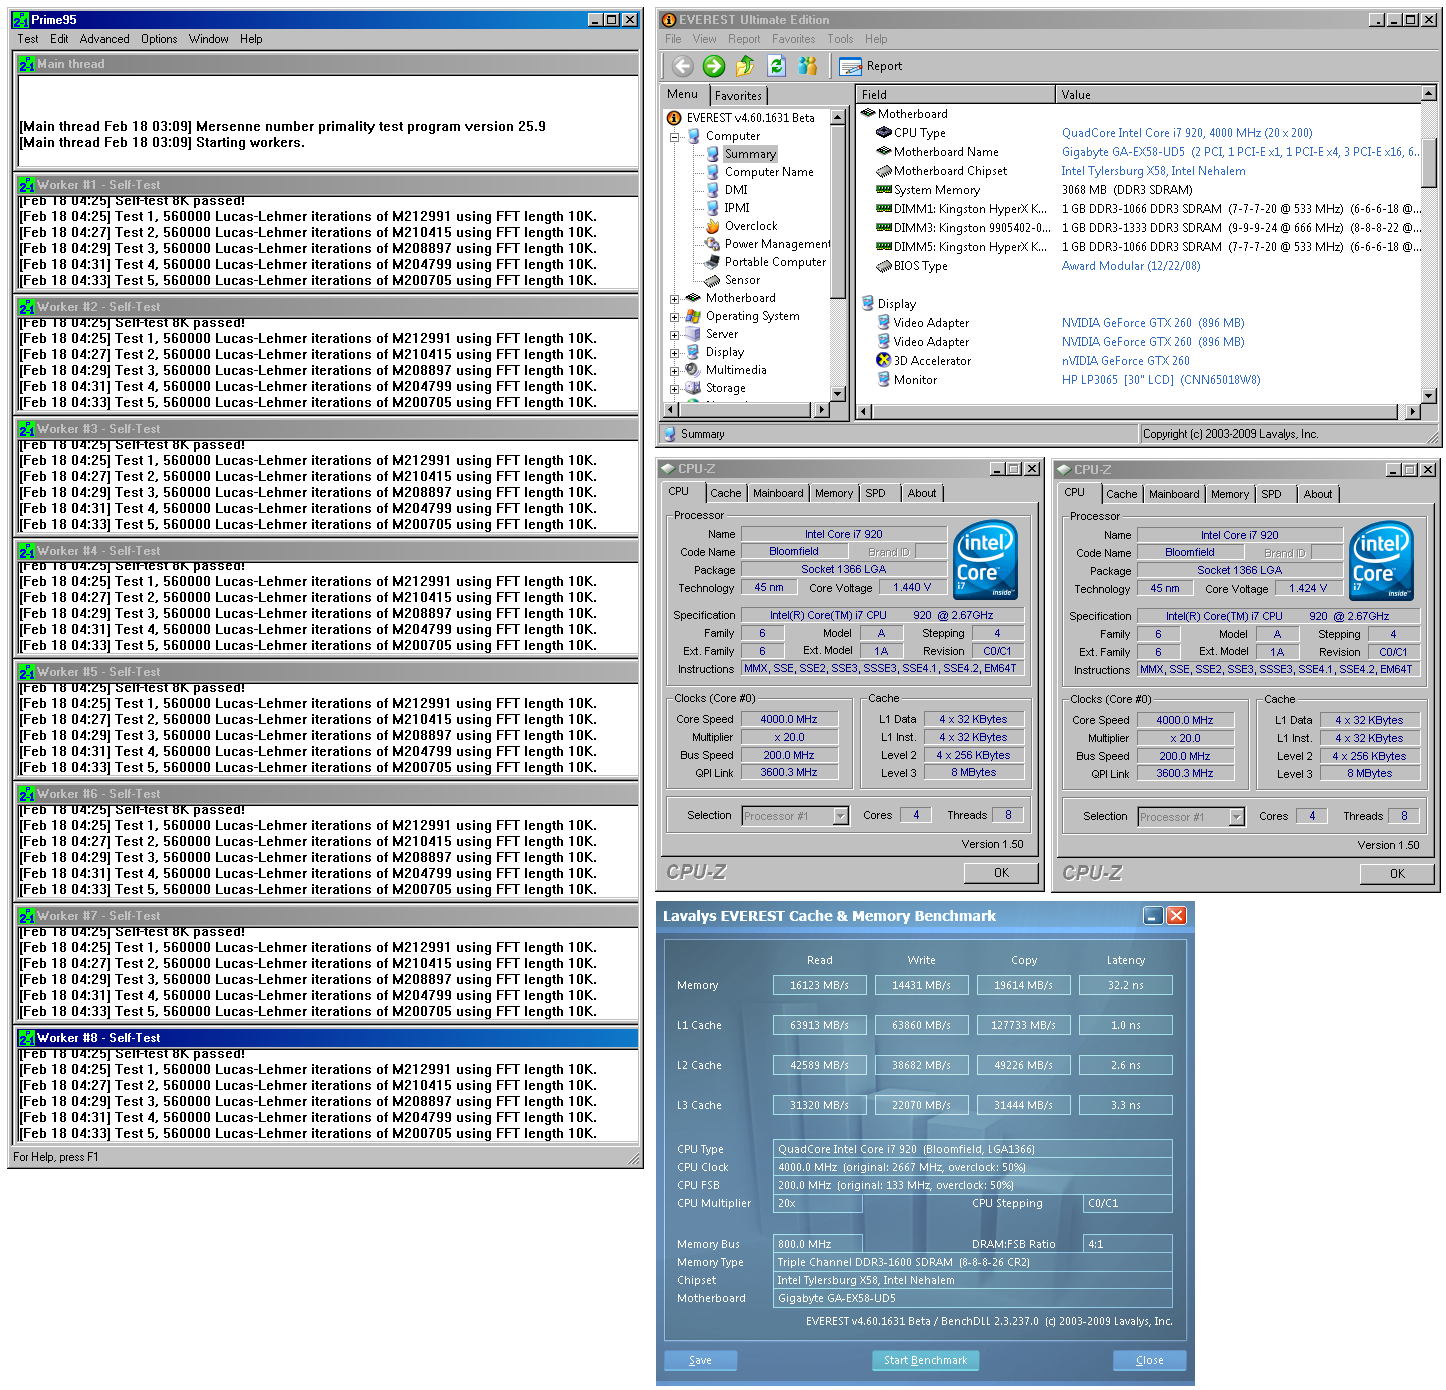Image resolution: width=1446 pixels, height=1390 pixels.
Task: Select Overclock tree item
Action: 751,226
